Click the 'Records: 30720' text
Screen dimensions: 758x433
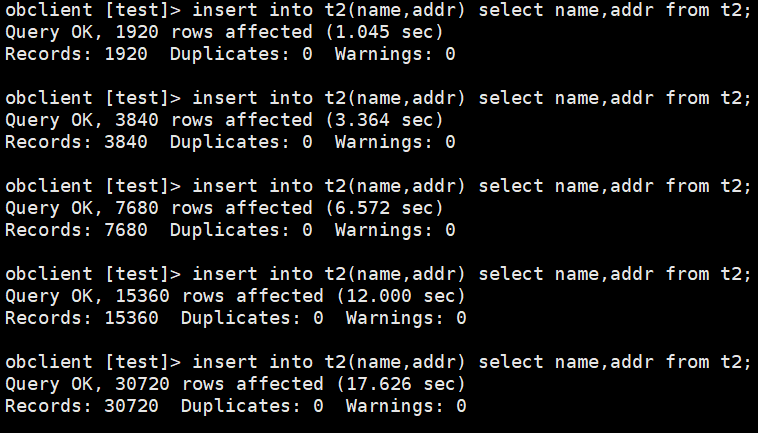(82, 406)
